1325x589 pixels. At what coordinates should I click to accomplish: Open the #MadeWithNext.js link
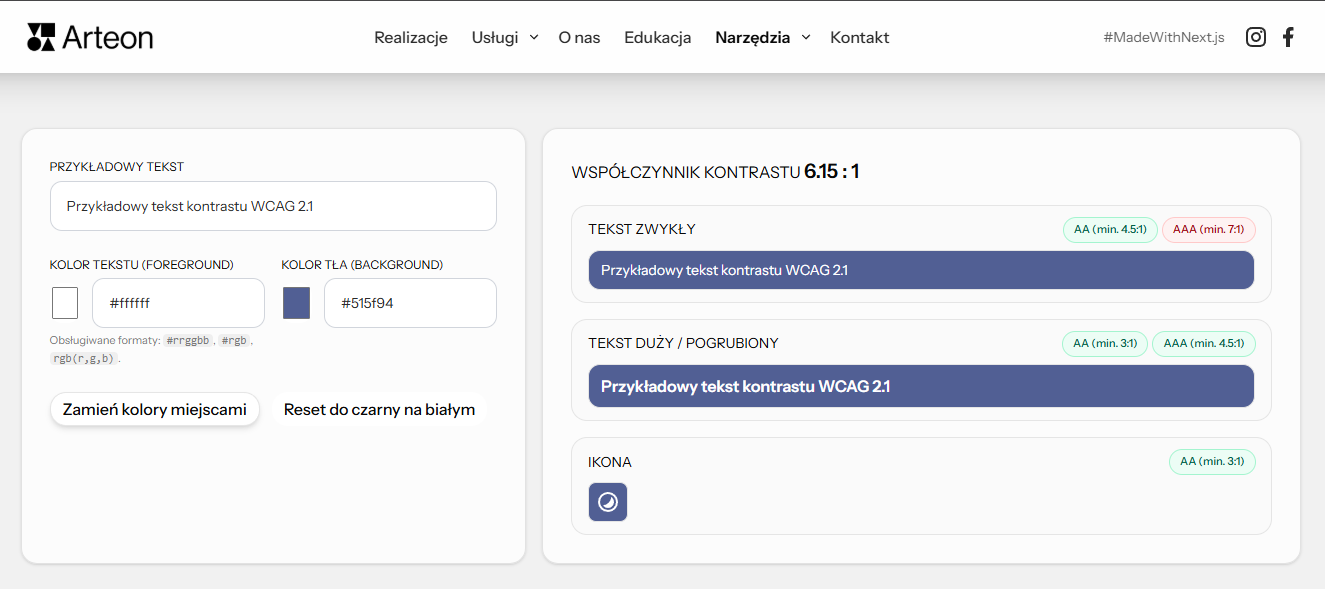pyautogui.click(x=1164, y=36)
